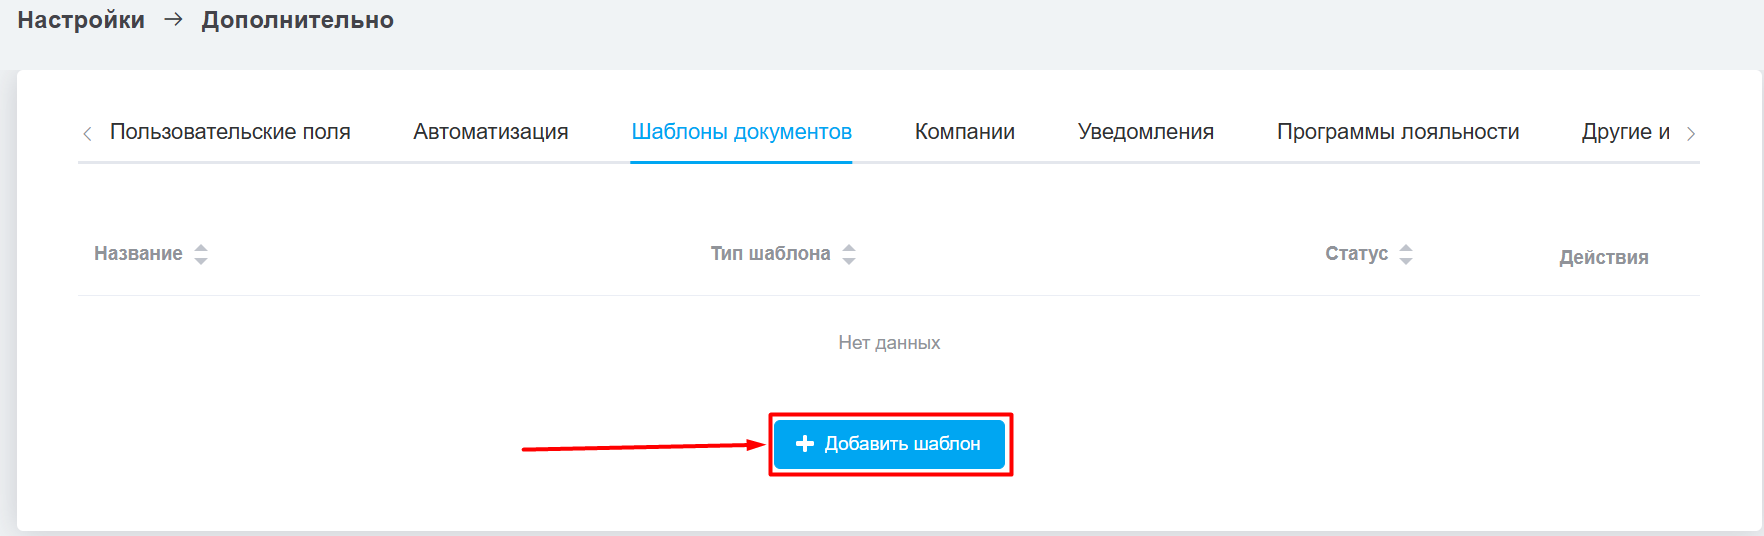Click the Добавить шаблон button
This screenshot has width=1764, height=536.
point(889,444)
